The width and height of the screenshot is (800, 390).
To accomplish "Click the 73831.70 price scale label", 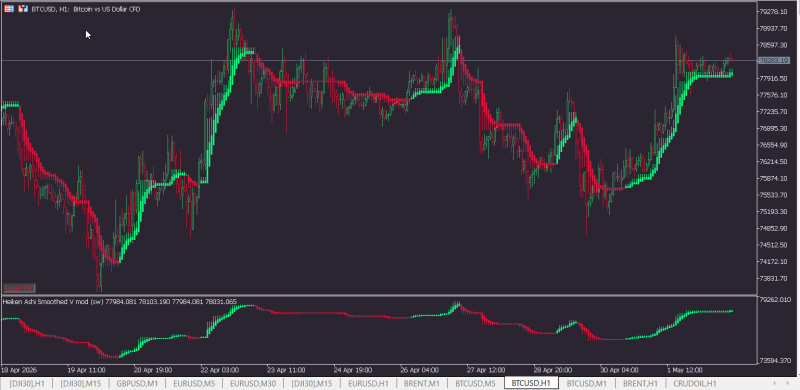I will pos(774,278).
